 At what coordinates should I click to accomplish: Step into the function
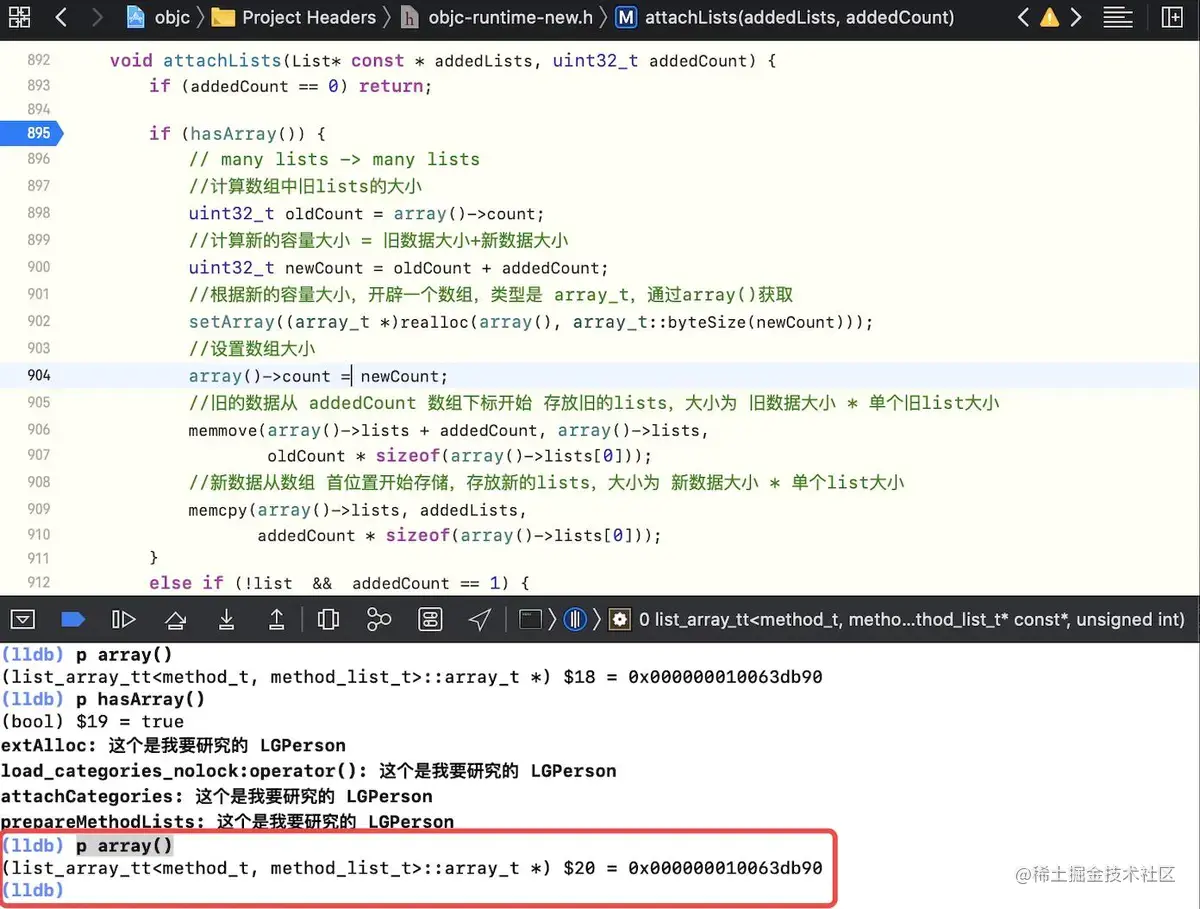227,620
